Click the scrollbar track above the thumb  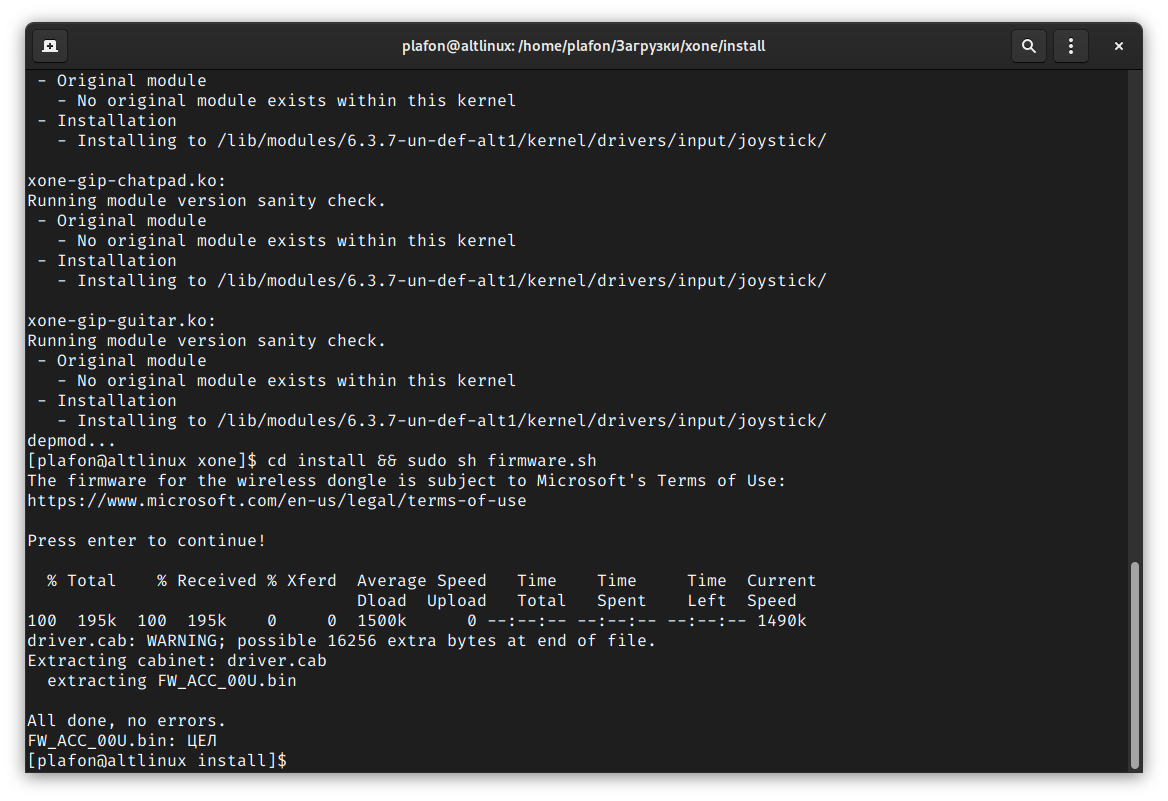coord(1135,300)
